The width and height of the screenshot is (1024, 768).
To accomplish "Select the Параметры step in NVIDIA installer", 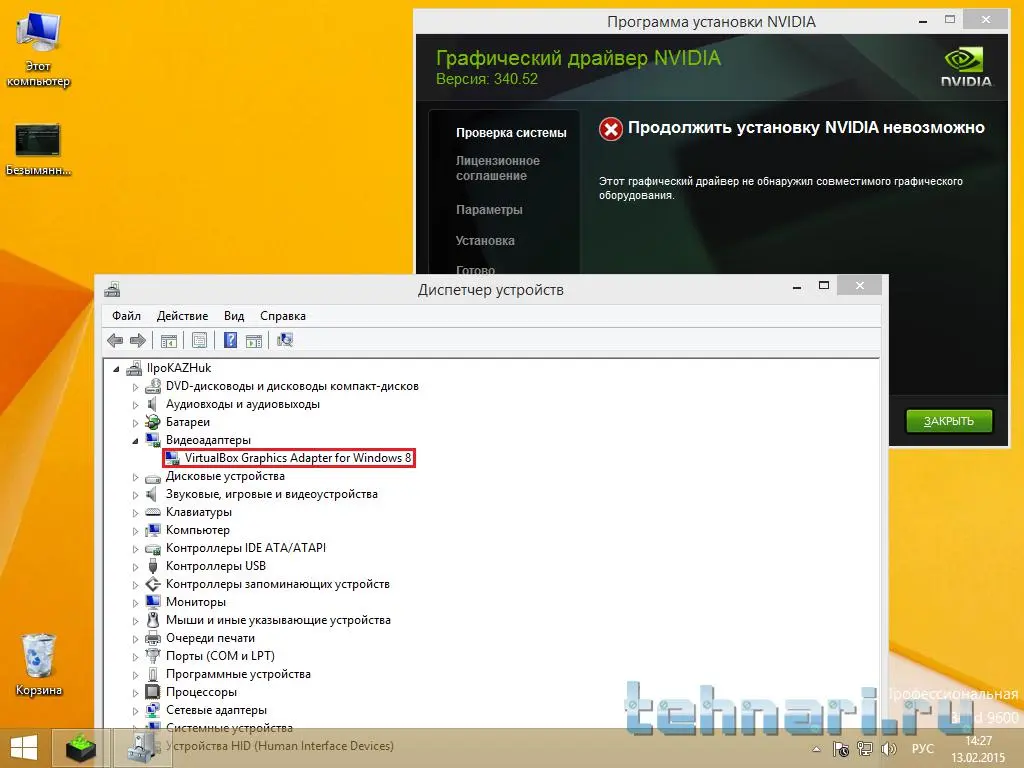I will pyautogui.click(x=489, y=210).
